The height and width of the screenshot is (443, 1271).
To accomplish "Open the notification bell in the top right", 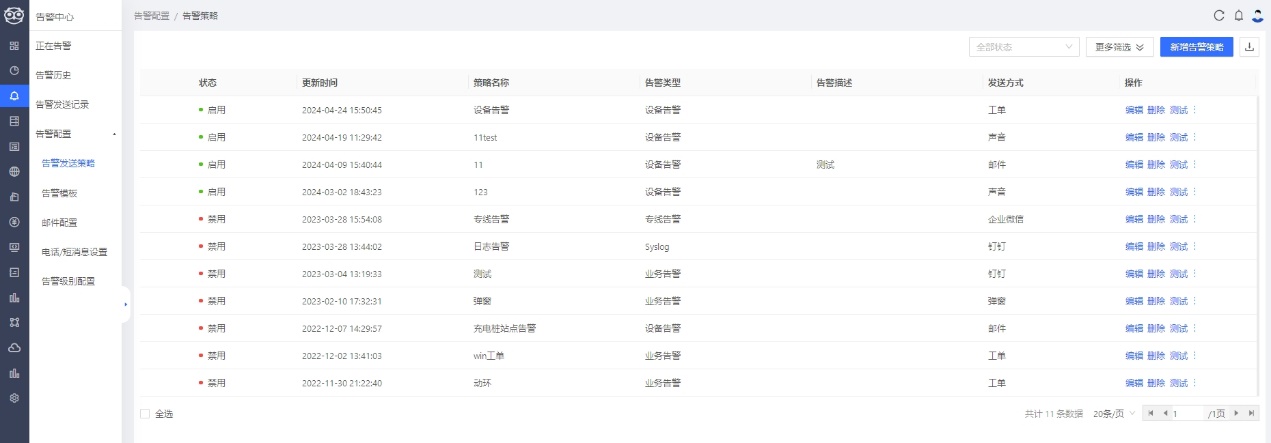I will coord(1239,15).
